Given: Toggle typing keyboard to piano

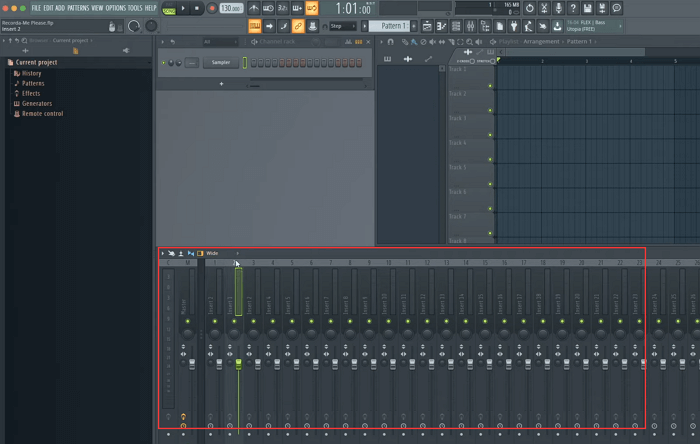Looking at the screenshot, I should [254, 26].
